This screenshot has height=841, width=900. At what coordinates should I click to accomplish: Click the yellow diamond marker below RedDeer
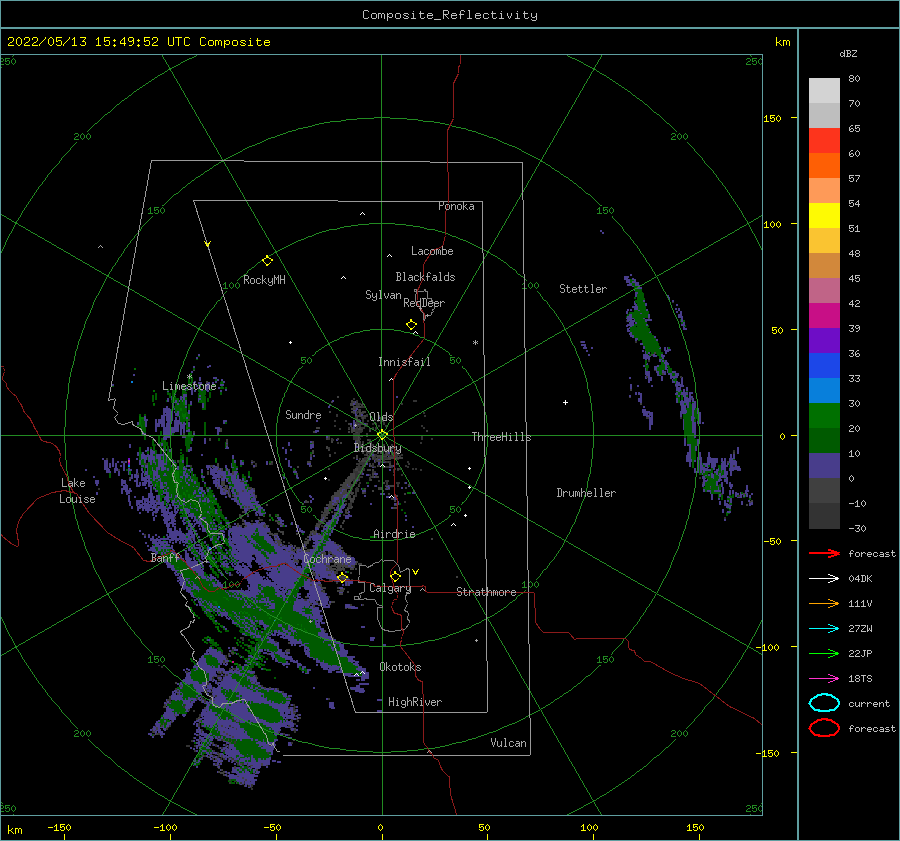(x=411, y=325)
